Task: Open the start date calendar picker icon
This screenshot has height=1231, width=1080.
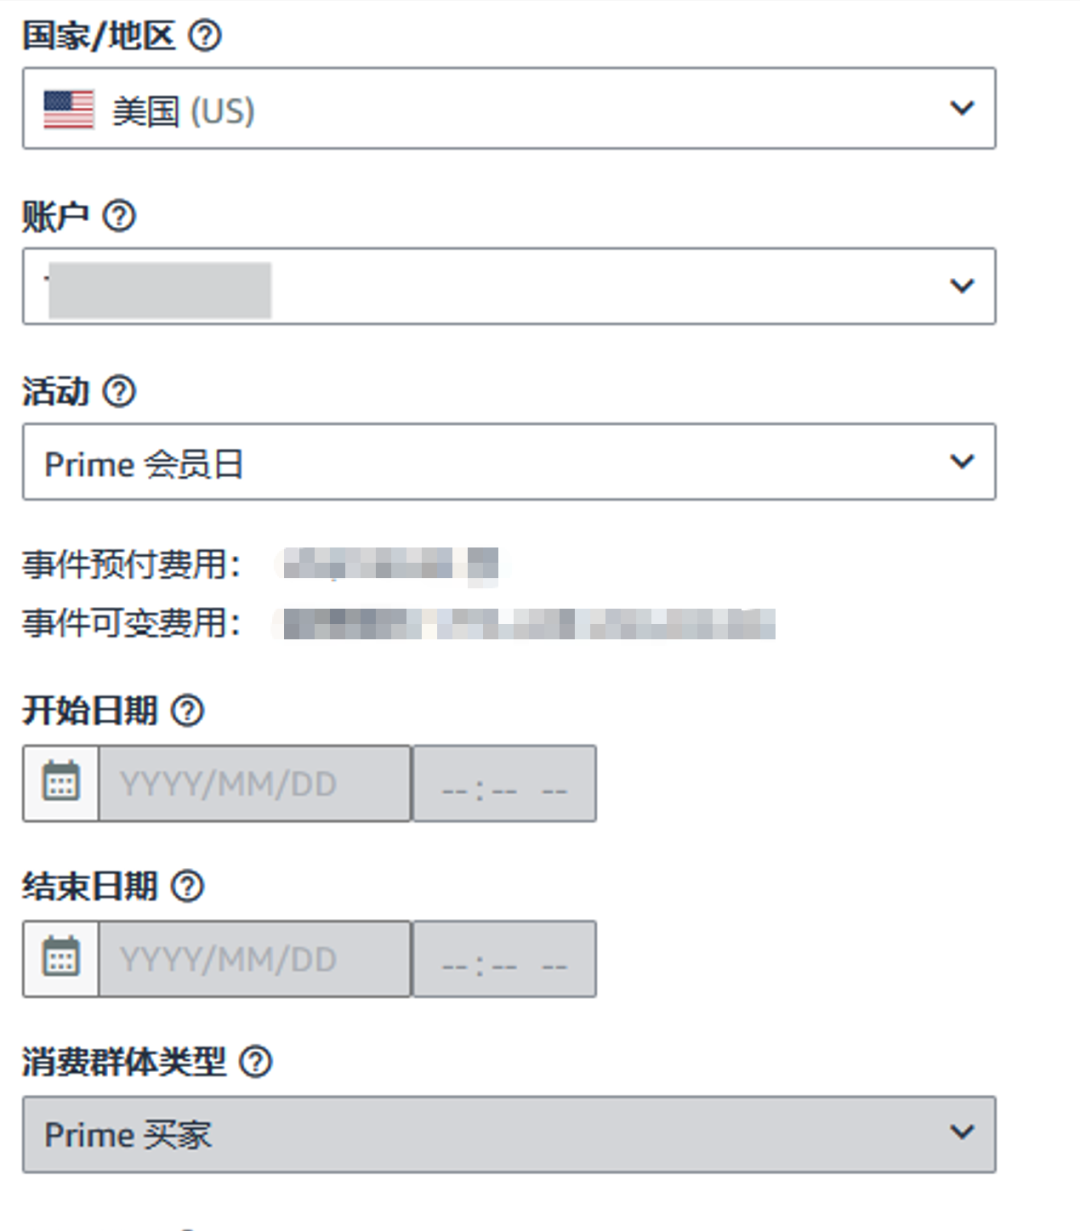Action: pos(60,783)
